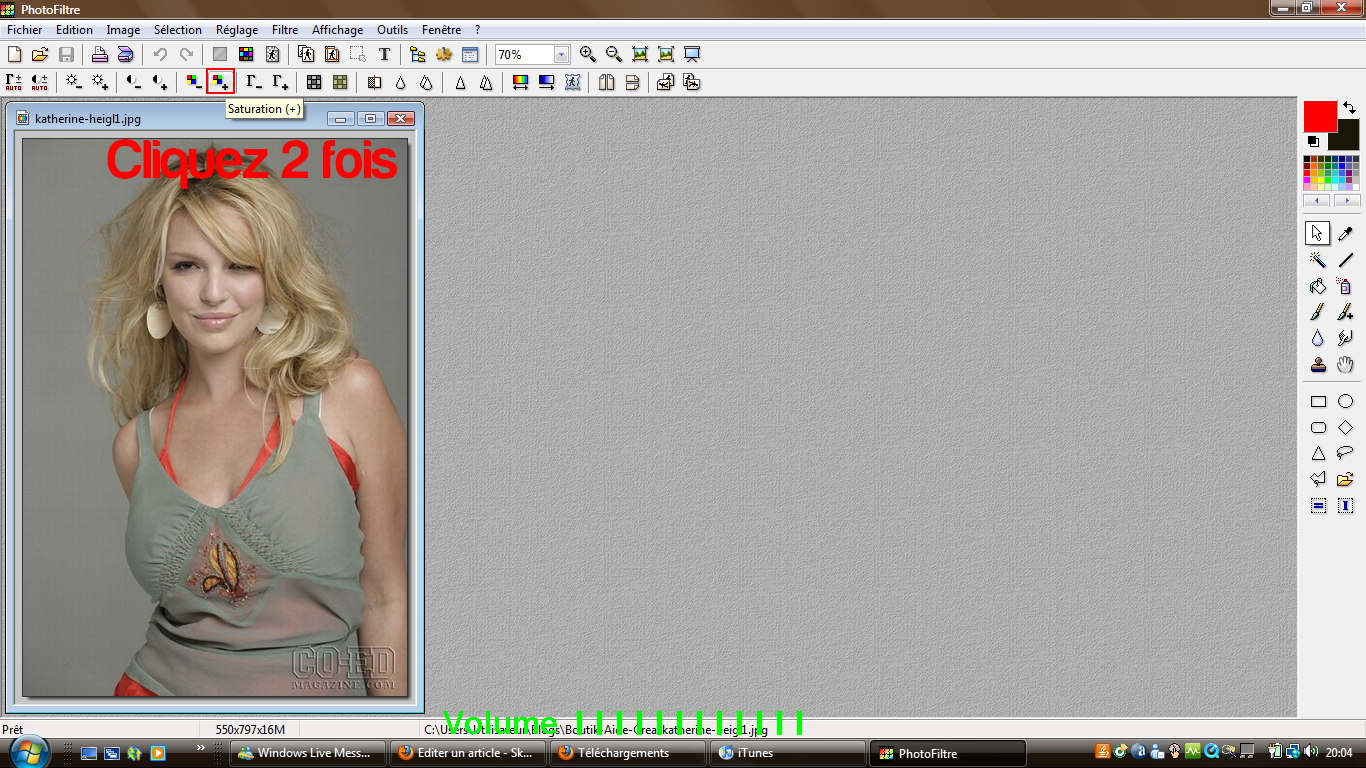
Task: Show previous palette colors with left arrow
Action: 1317,201
